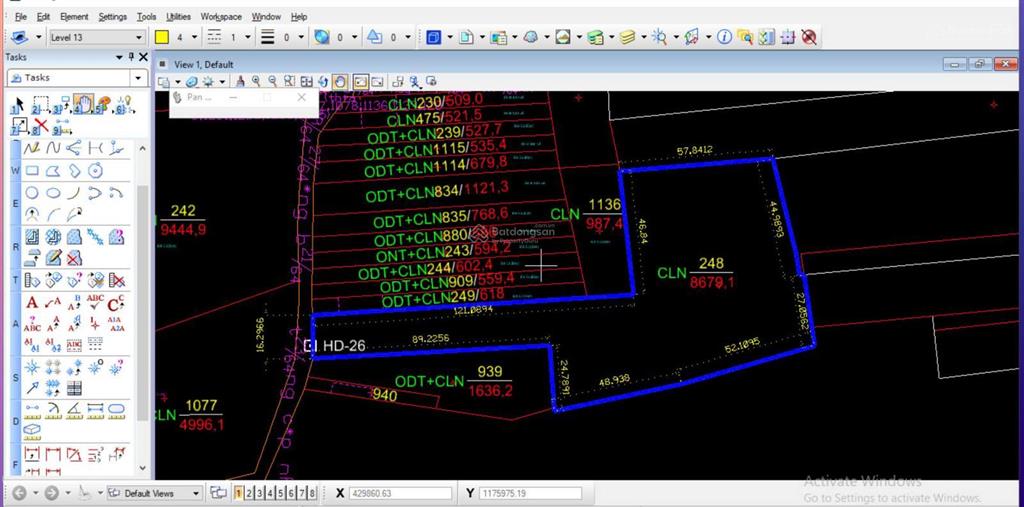
Task: Close the Tasks panel
Action: pos(143,57)
